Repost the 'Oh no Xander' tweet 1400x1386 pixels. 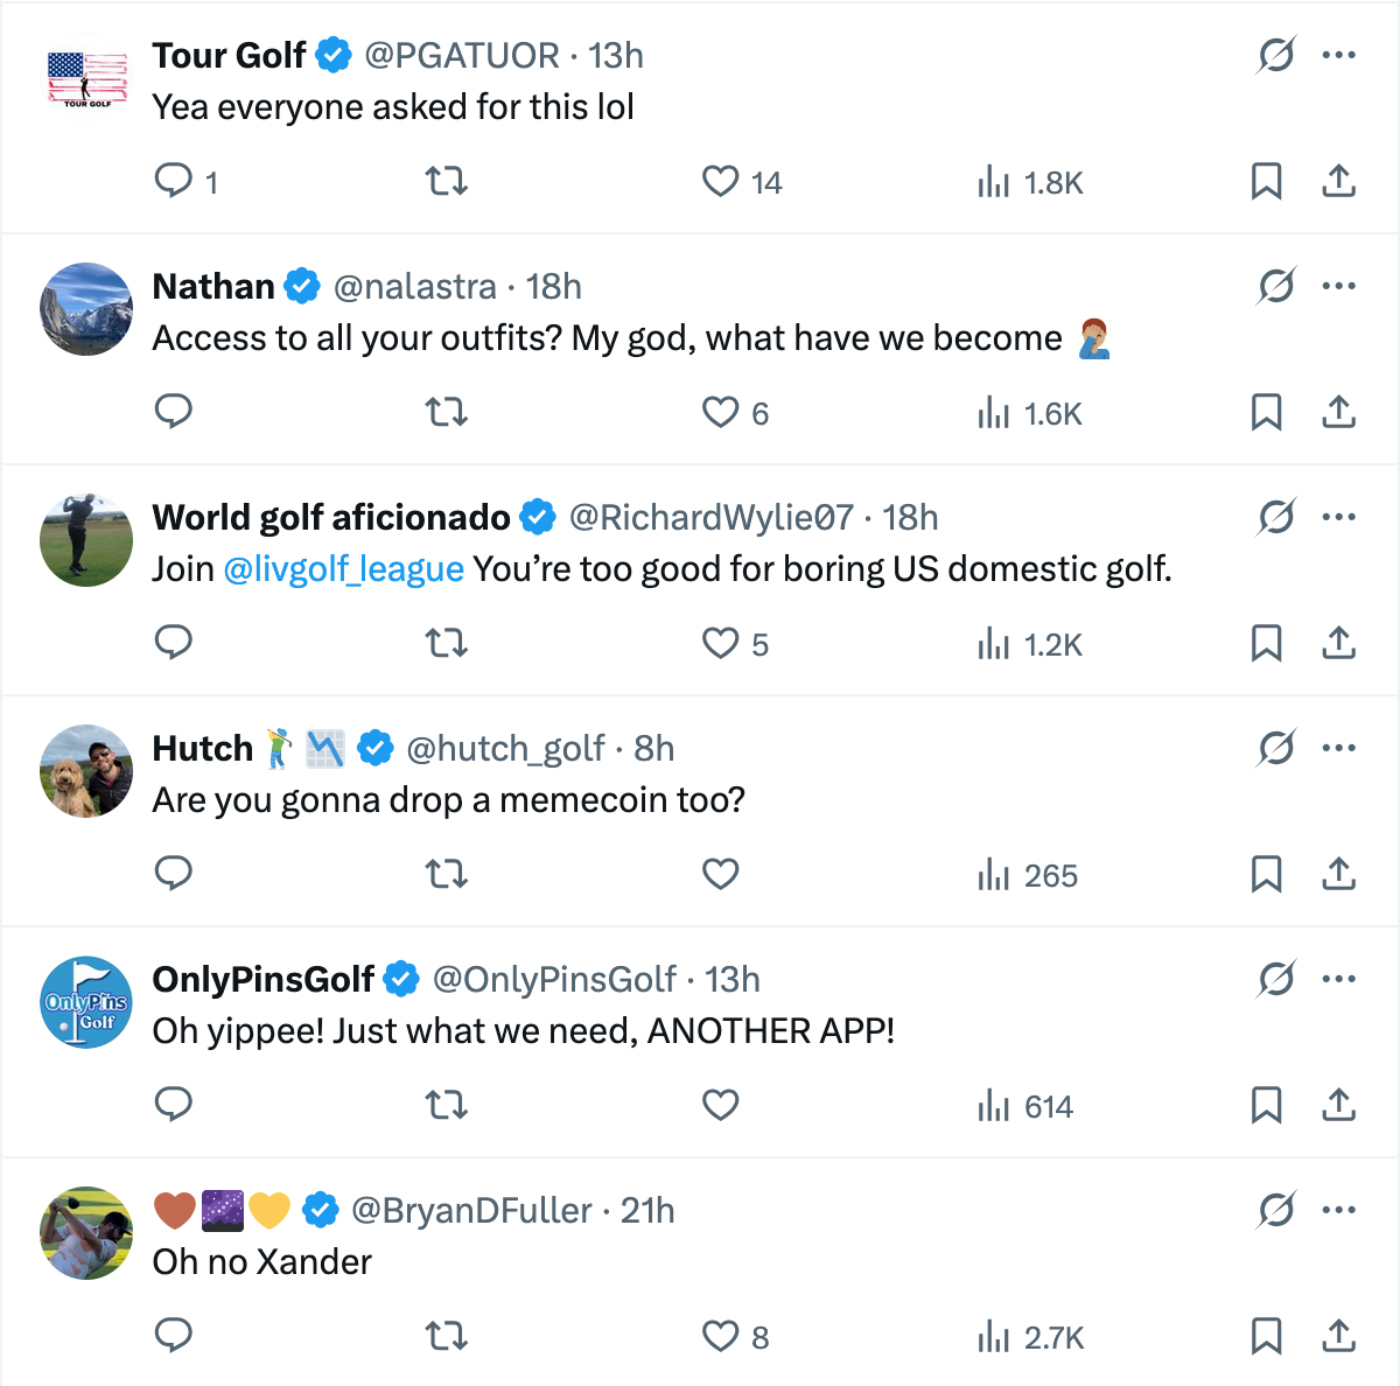point(446,1335)
